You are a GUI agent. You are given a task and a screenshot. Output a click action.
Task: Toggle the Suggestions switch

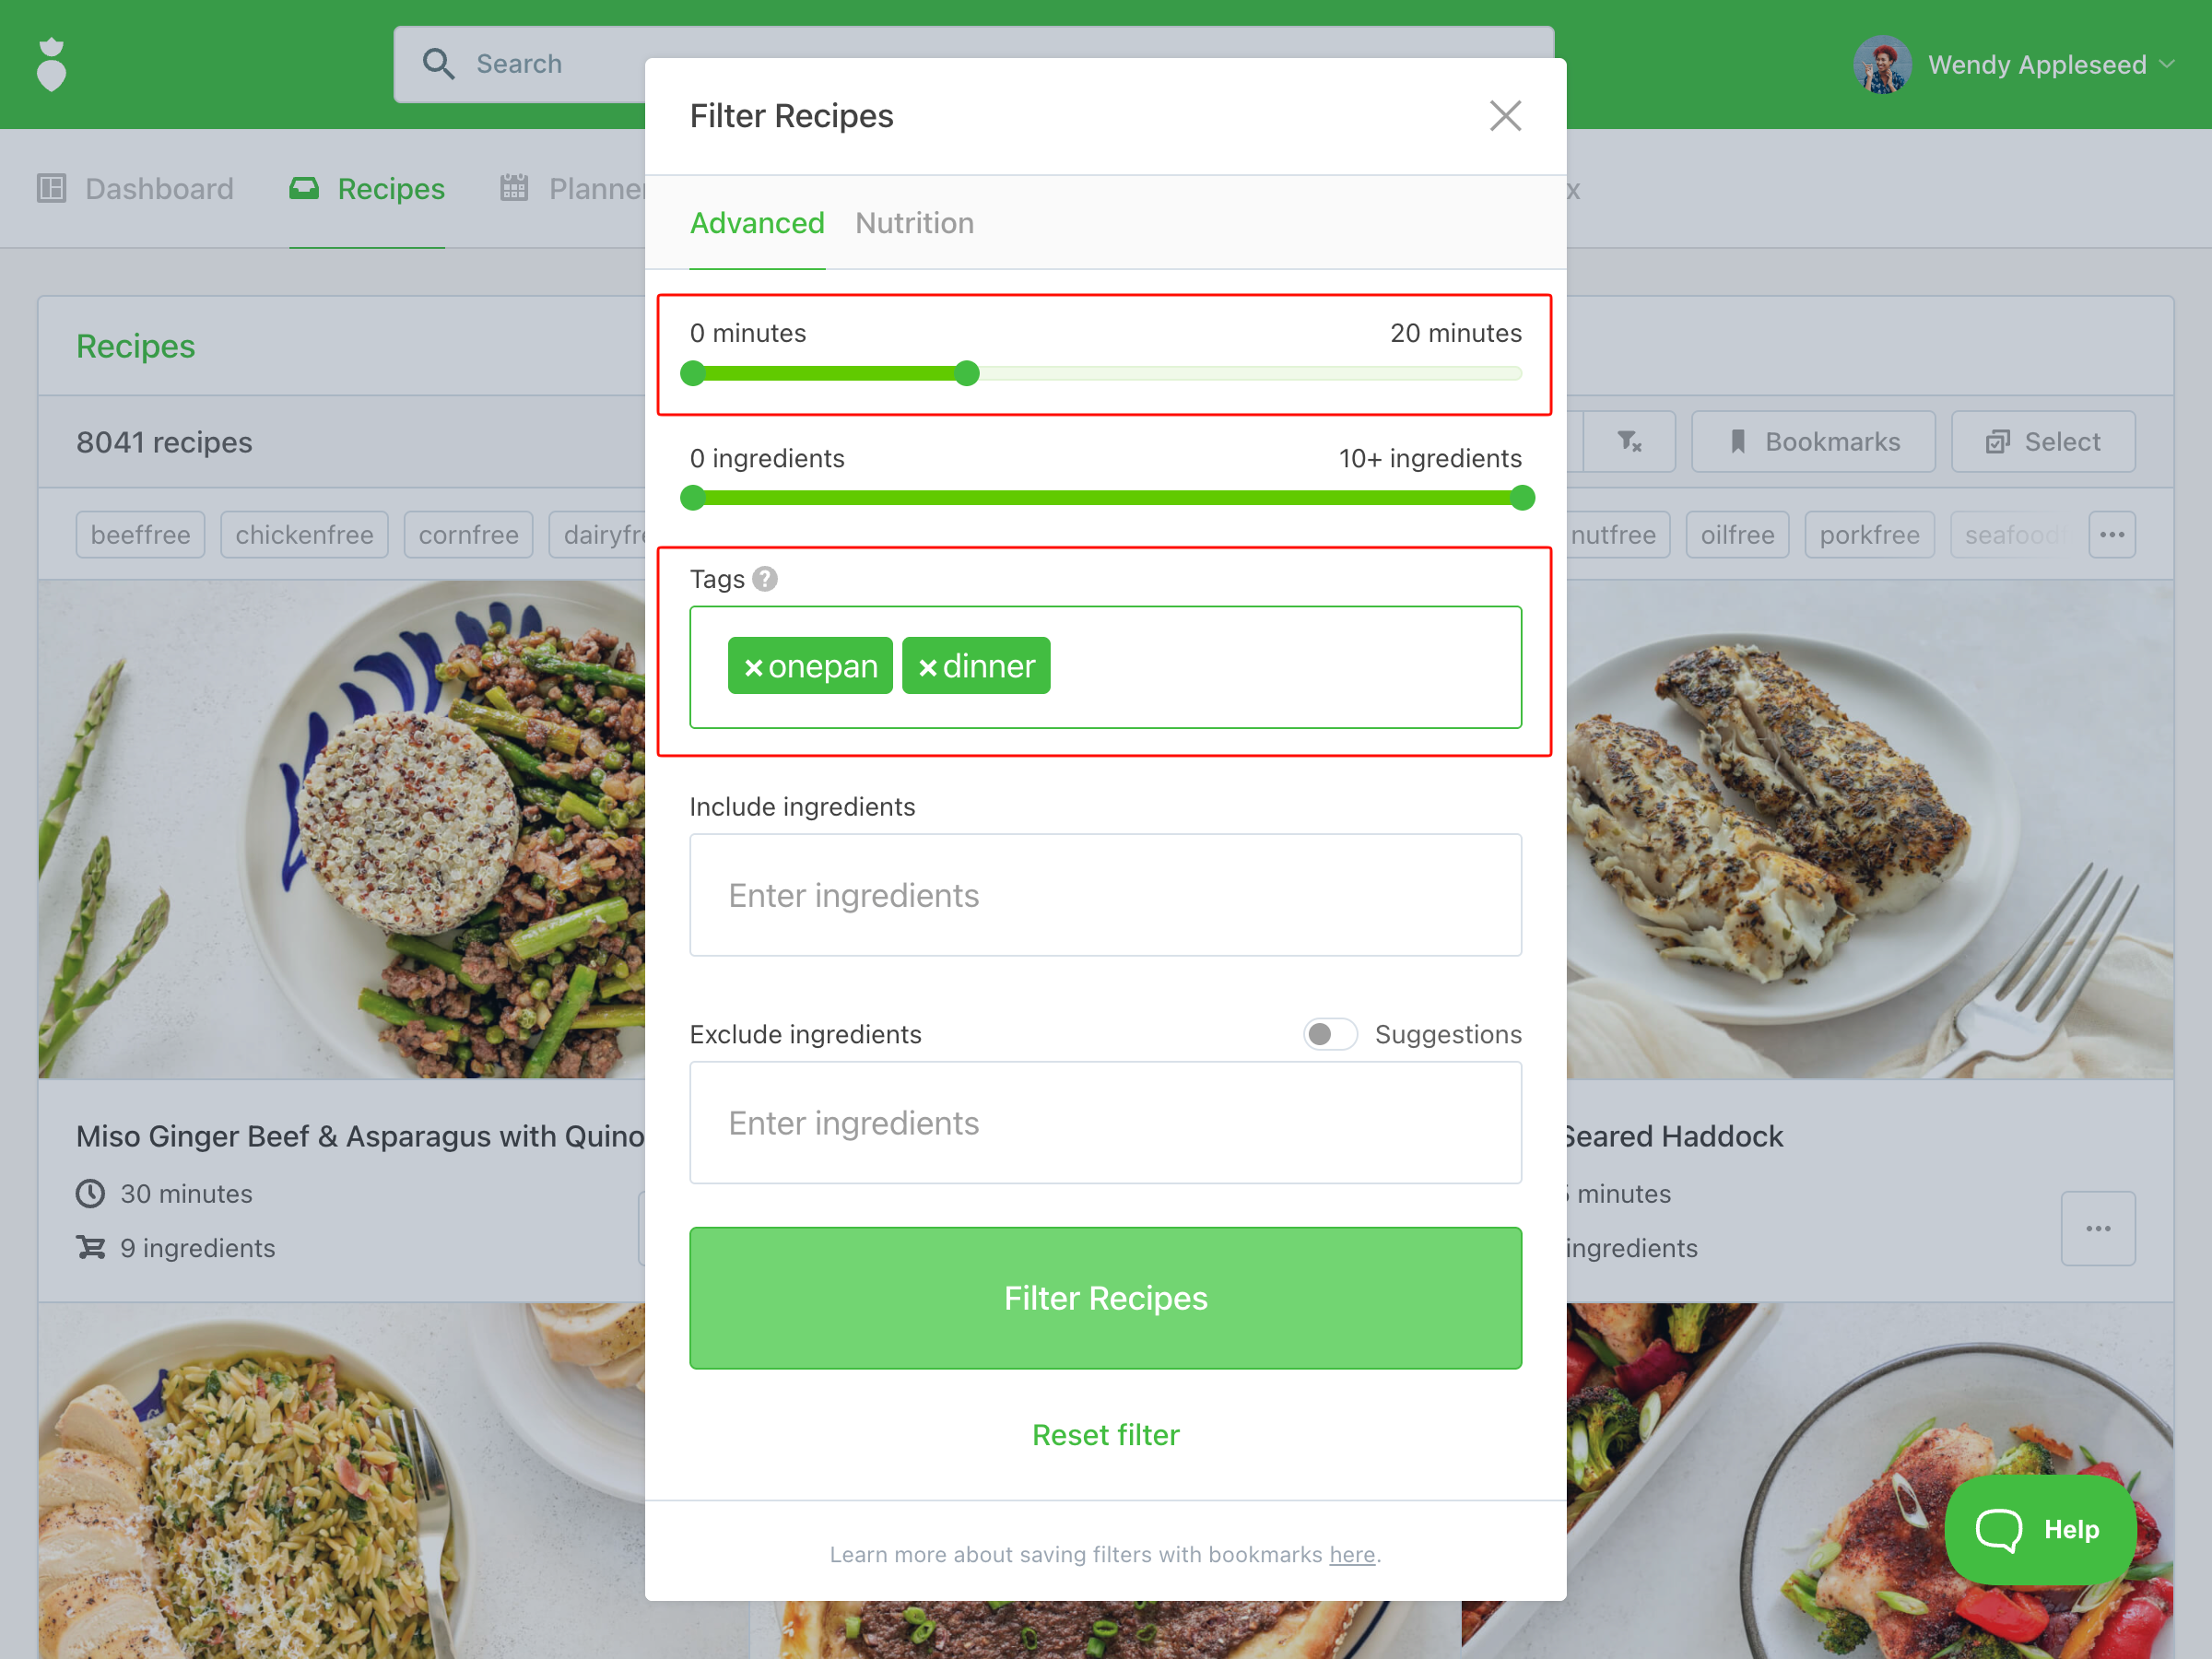tap(1329, 1034)
